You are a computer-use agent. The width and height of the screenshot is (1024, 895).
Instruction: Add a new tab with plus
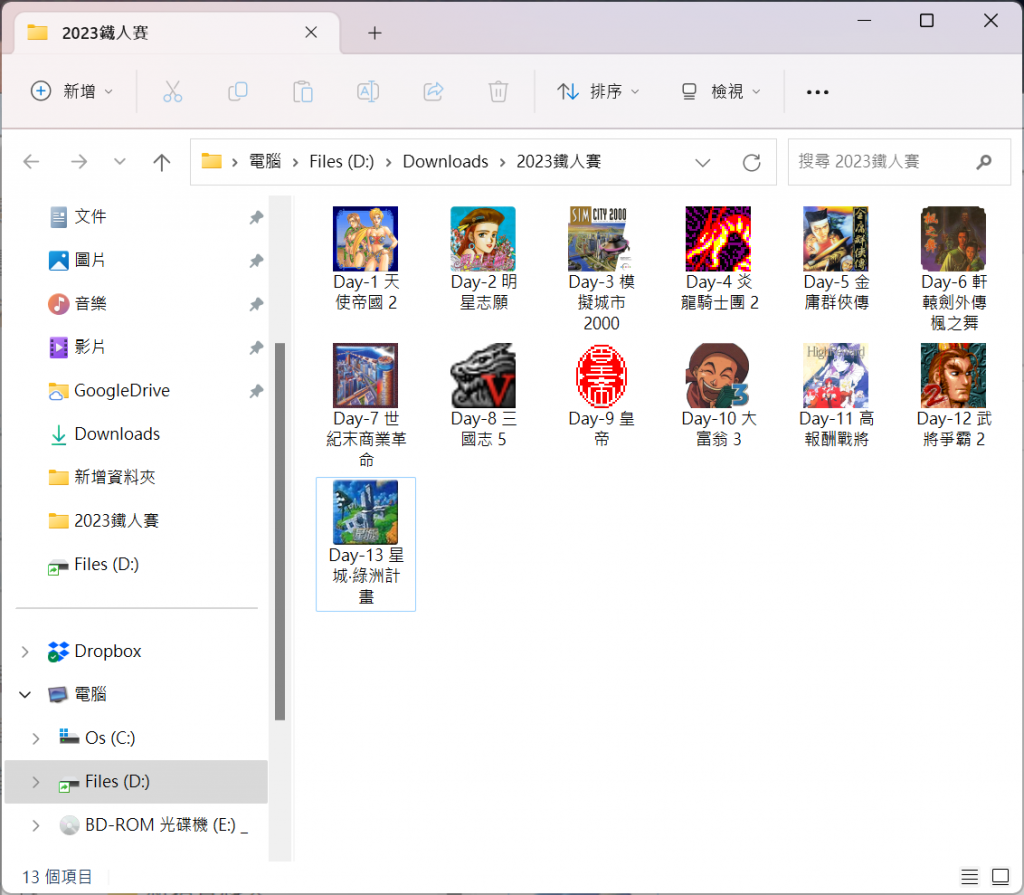374,33
